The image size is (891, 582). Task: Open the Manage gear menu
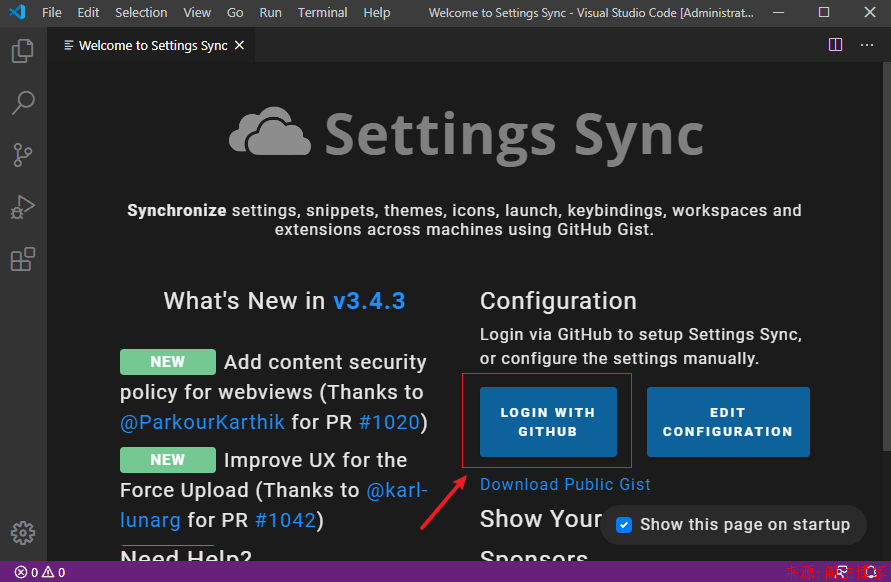pos(23,533)
